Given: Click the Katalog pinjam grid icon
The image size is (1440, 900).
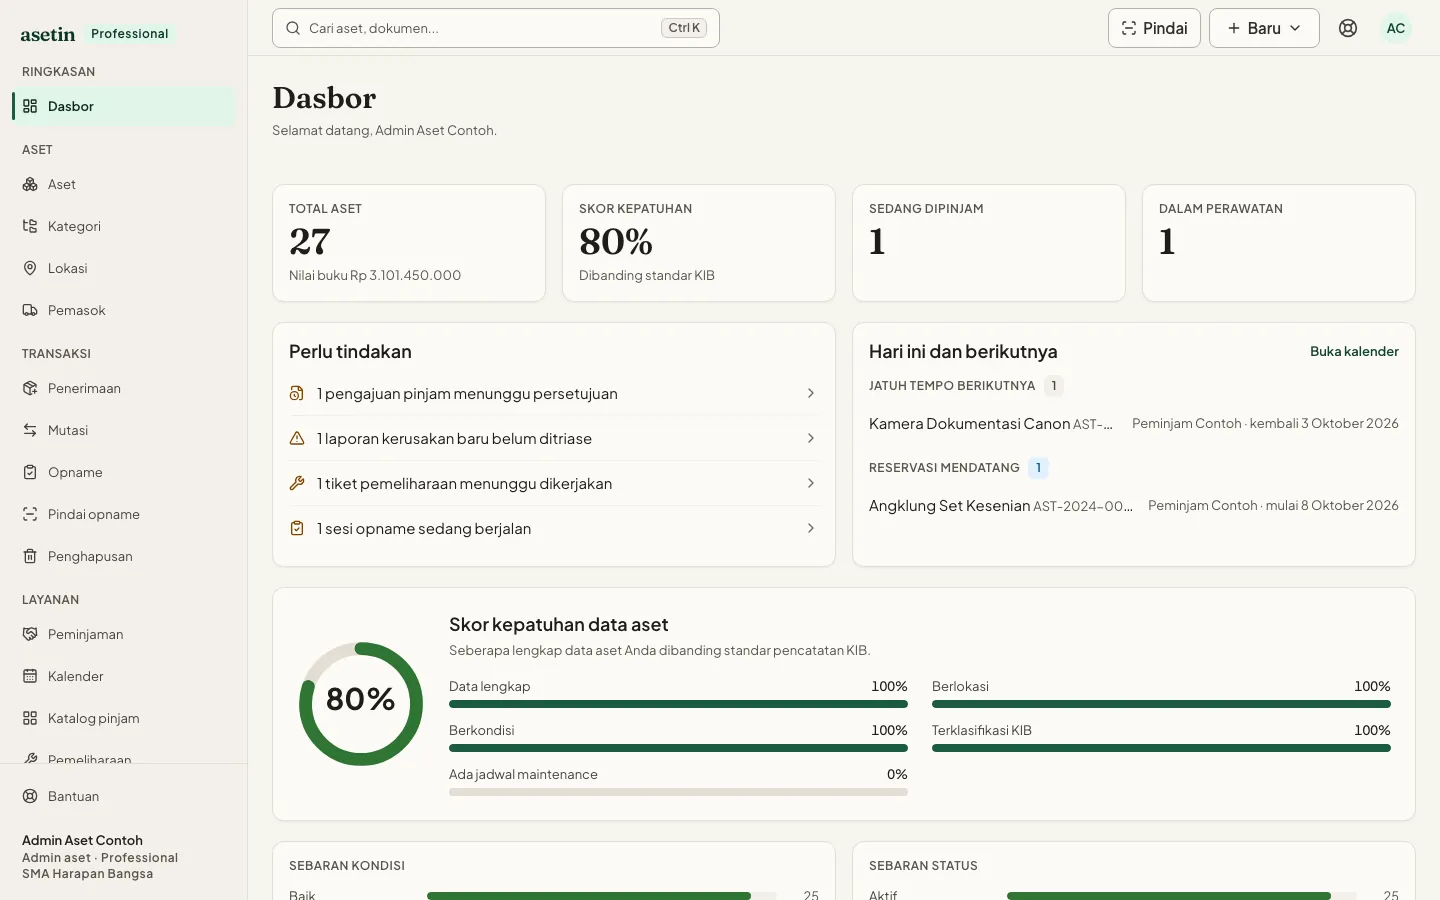Looking at the screenshot, I should 30,718.
